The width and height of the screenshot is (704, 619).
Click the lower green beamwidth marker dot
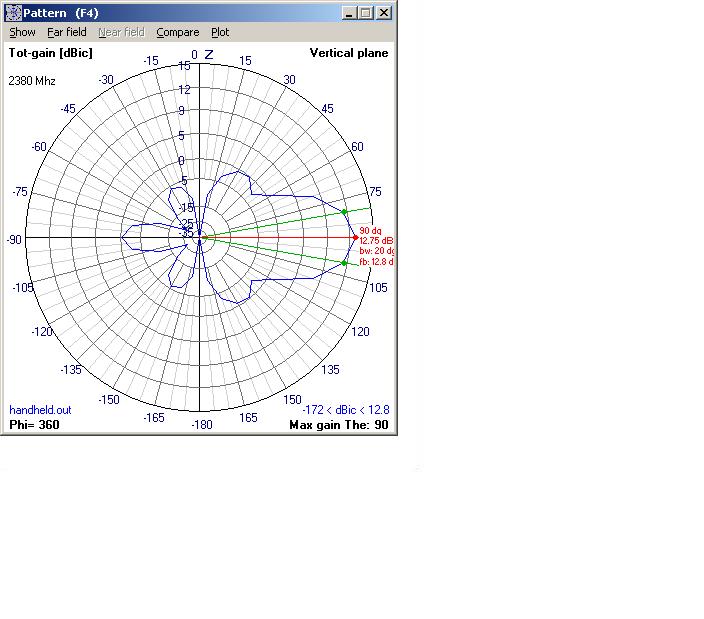click(x=344, y=263)
